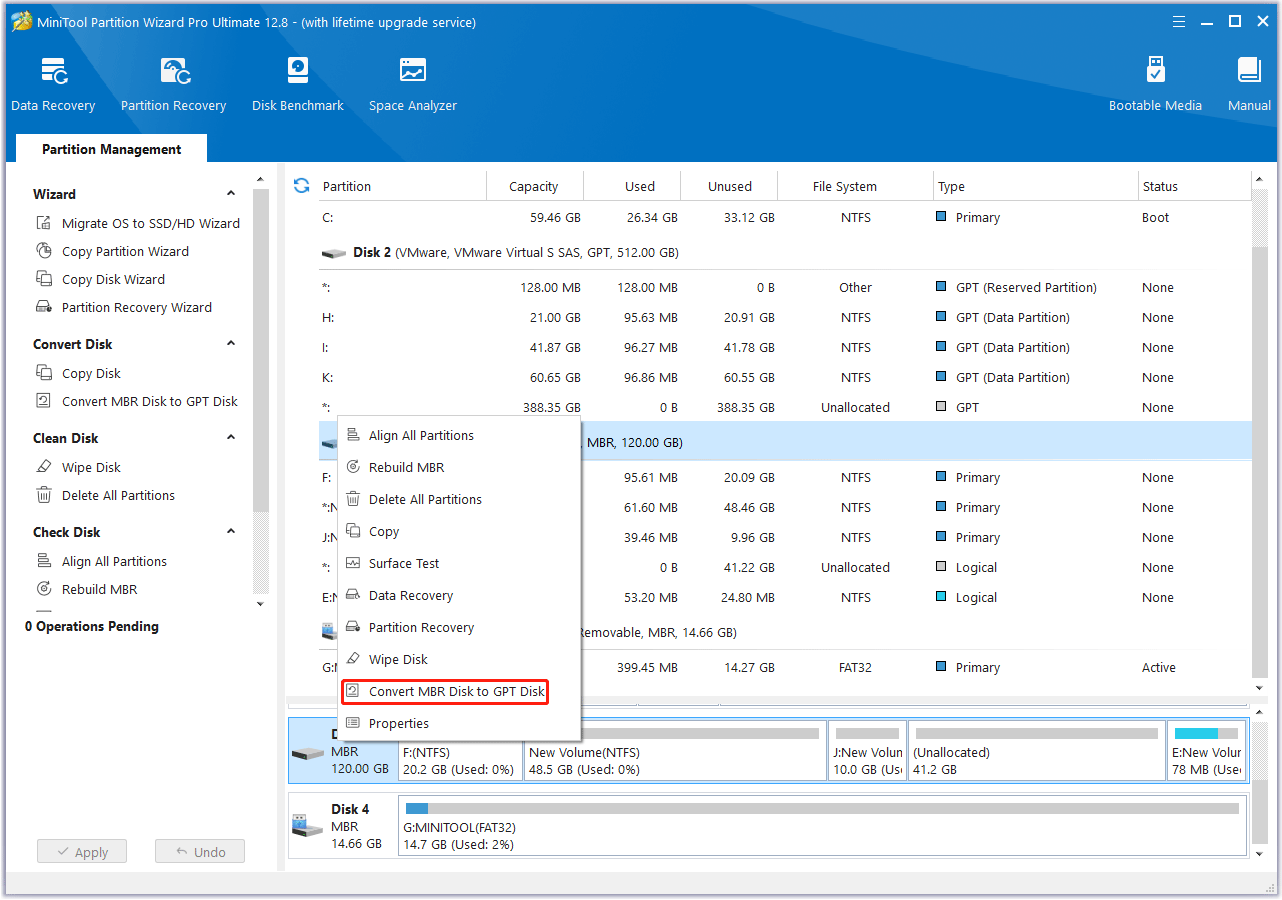
Task: Choose Rebuild MBR from the context menu
Action: click(x=459, y=467)
